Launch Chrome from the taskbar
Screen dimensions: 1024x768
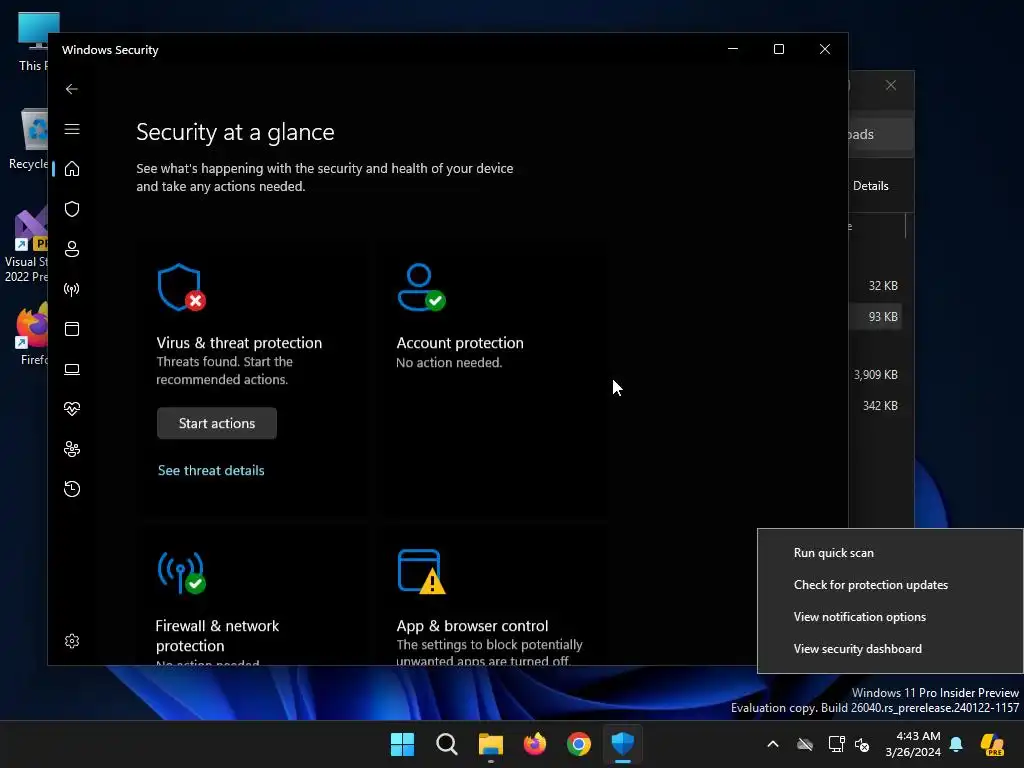pos(579,744)
